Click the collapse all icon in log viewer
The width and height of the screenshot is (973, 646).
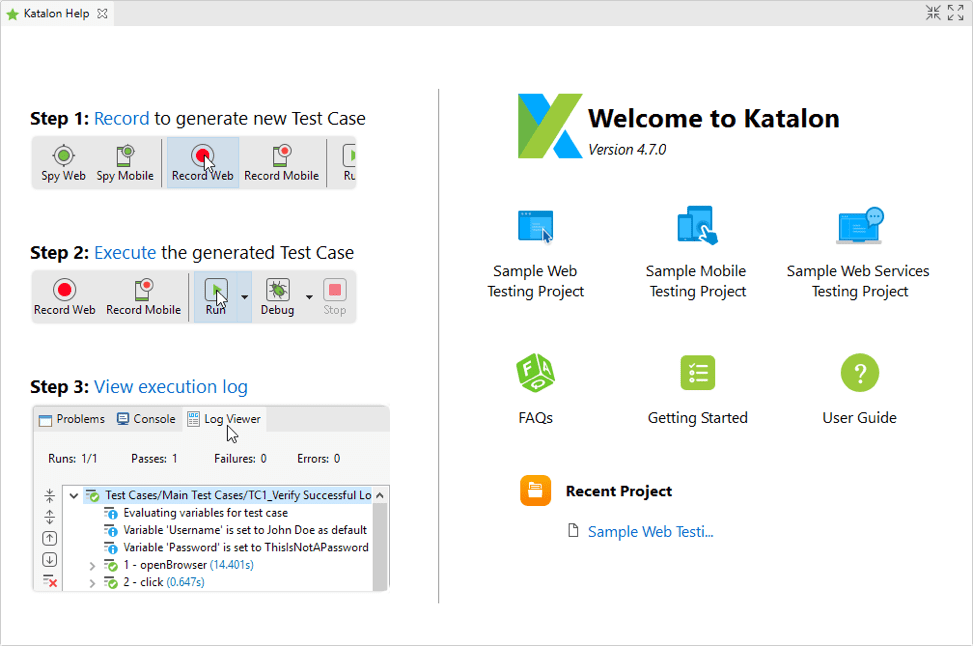click(x=50, y=496)
